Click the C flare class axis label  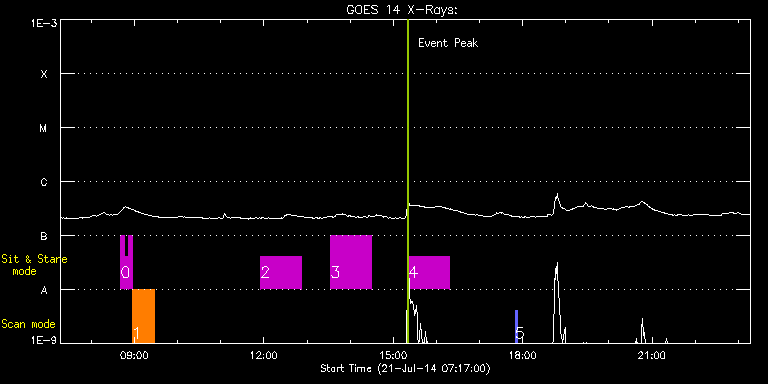click(x=44, y=182)
